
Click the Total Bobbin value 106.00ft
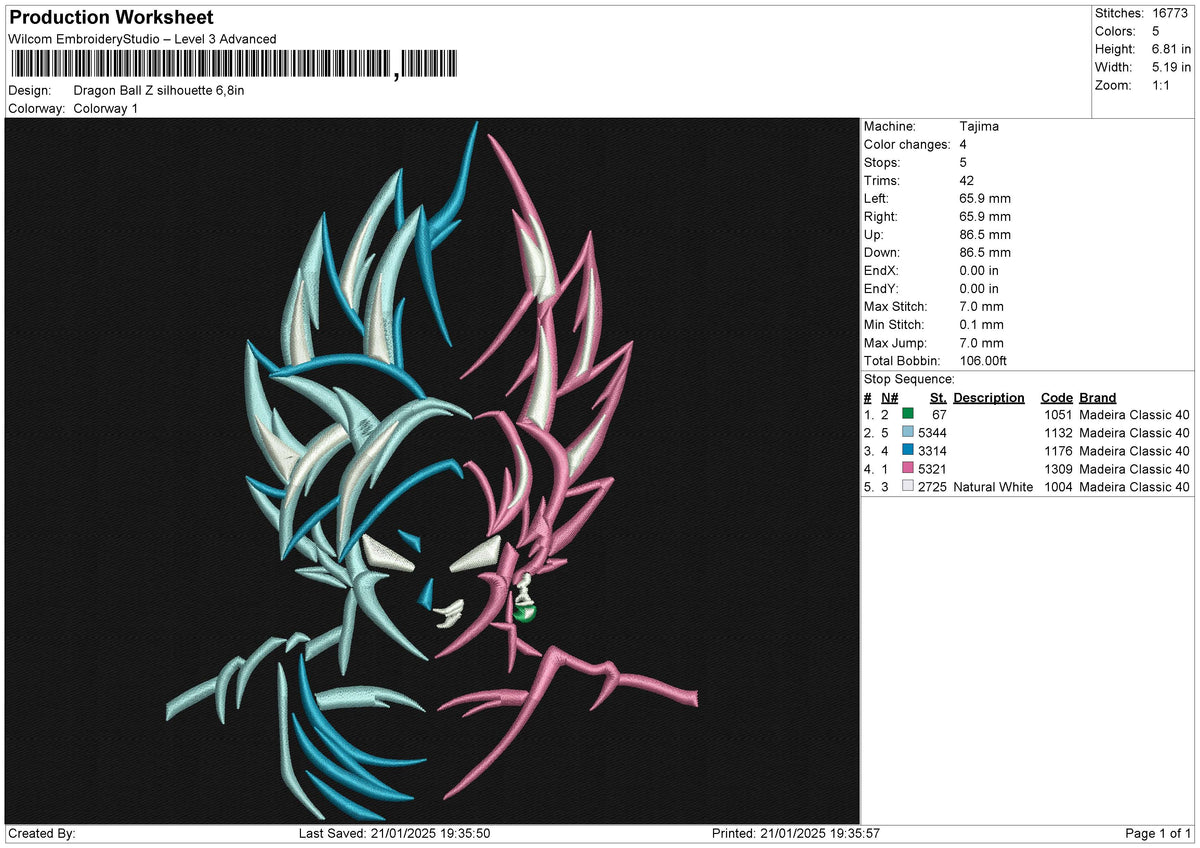coord(983,360)
